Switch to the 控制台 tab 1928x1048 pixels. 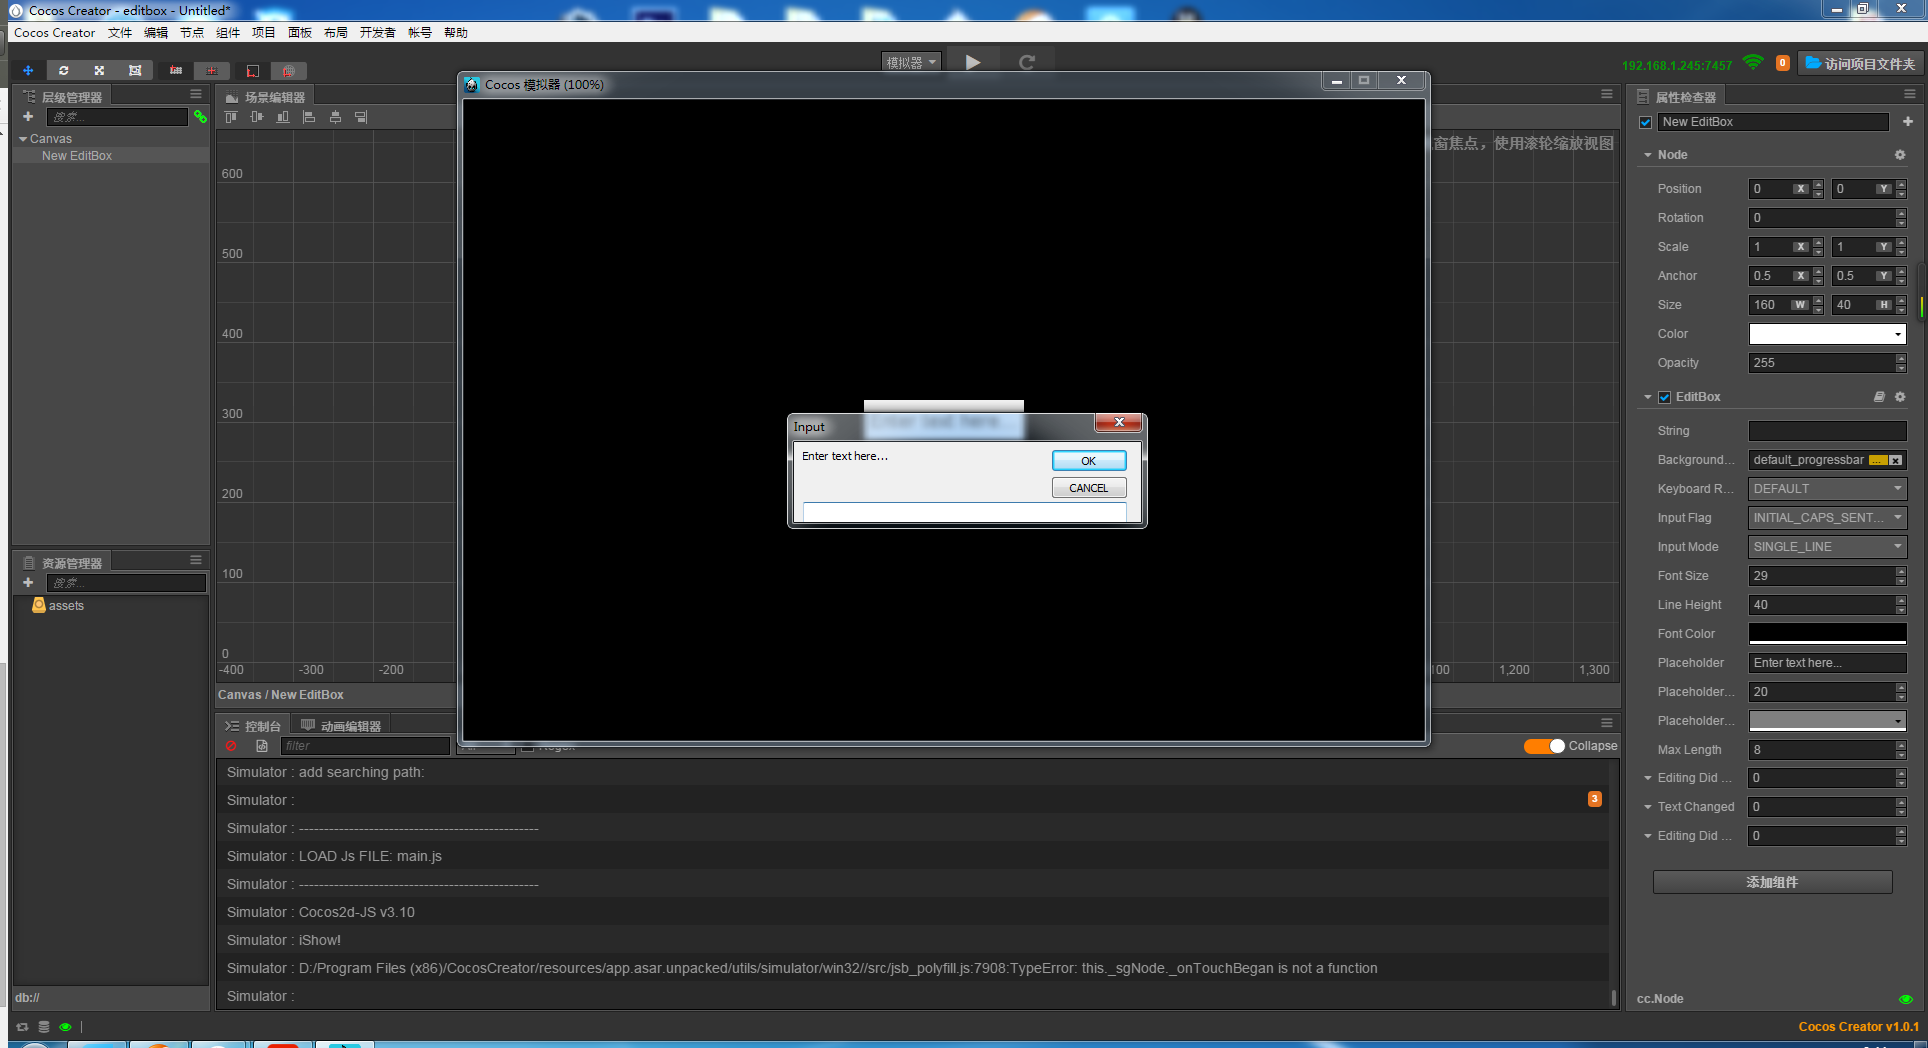tap(254, 726)
